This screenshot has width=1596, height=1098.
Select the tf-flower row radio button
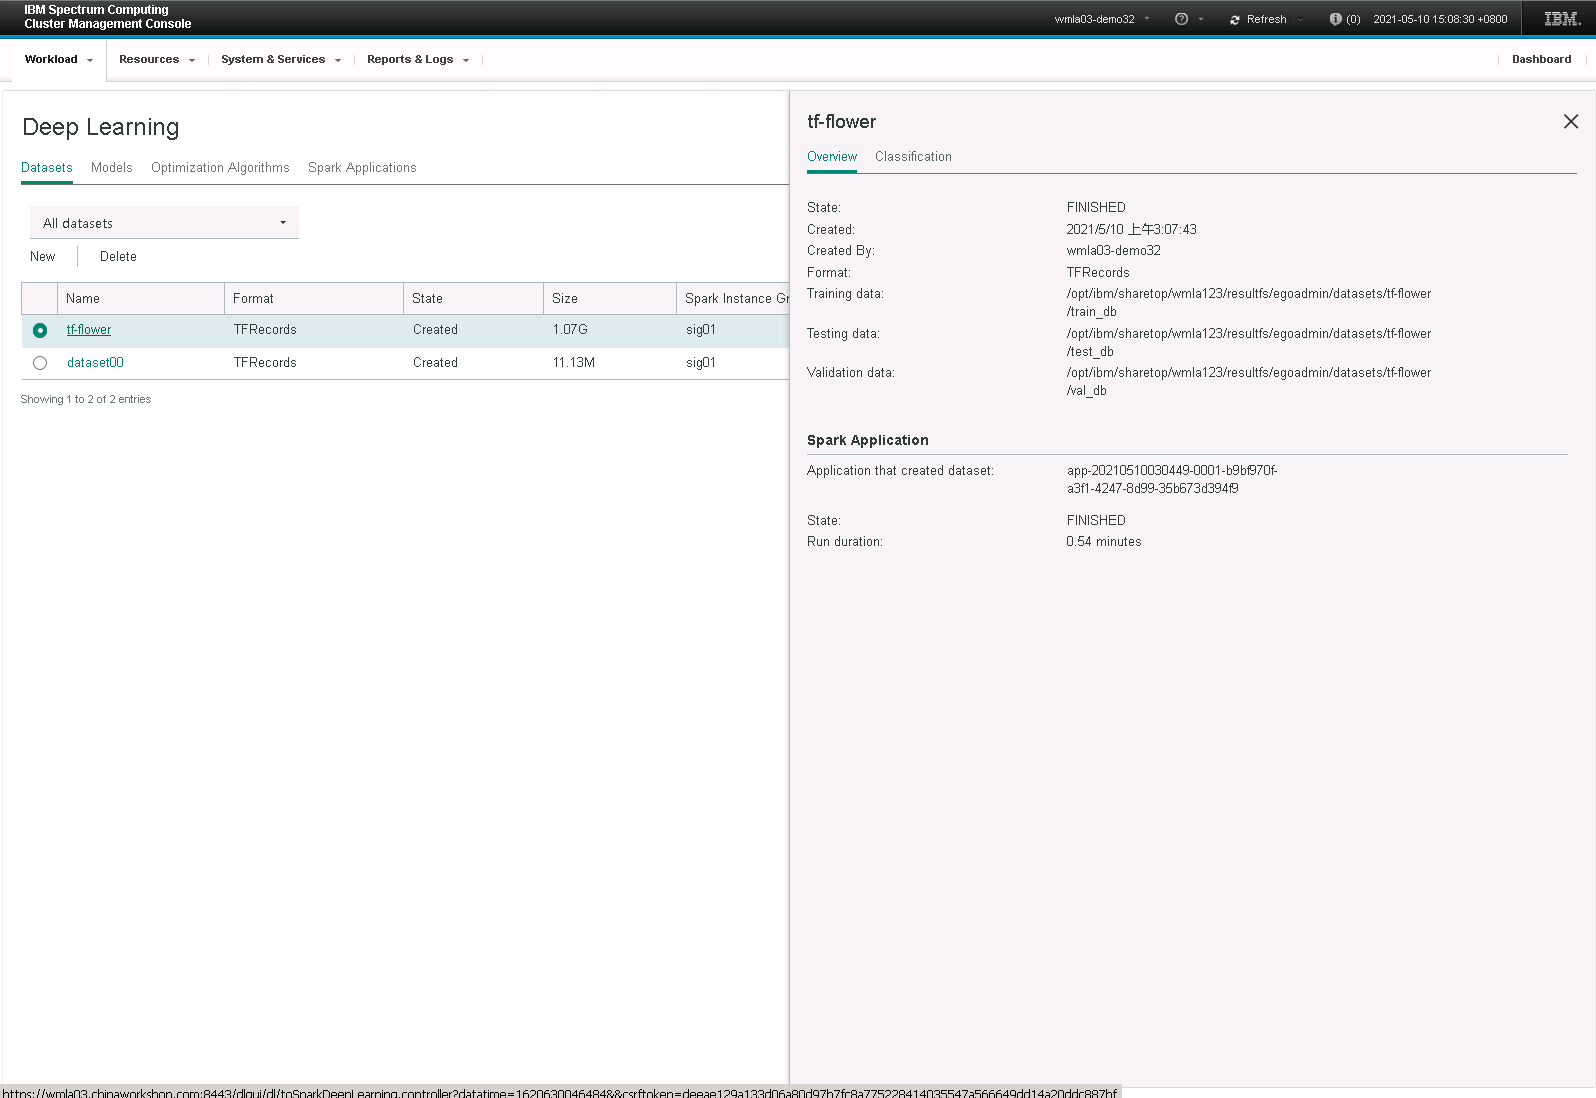40,330
